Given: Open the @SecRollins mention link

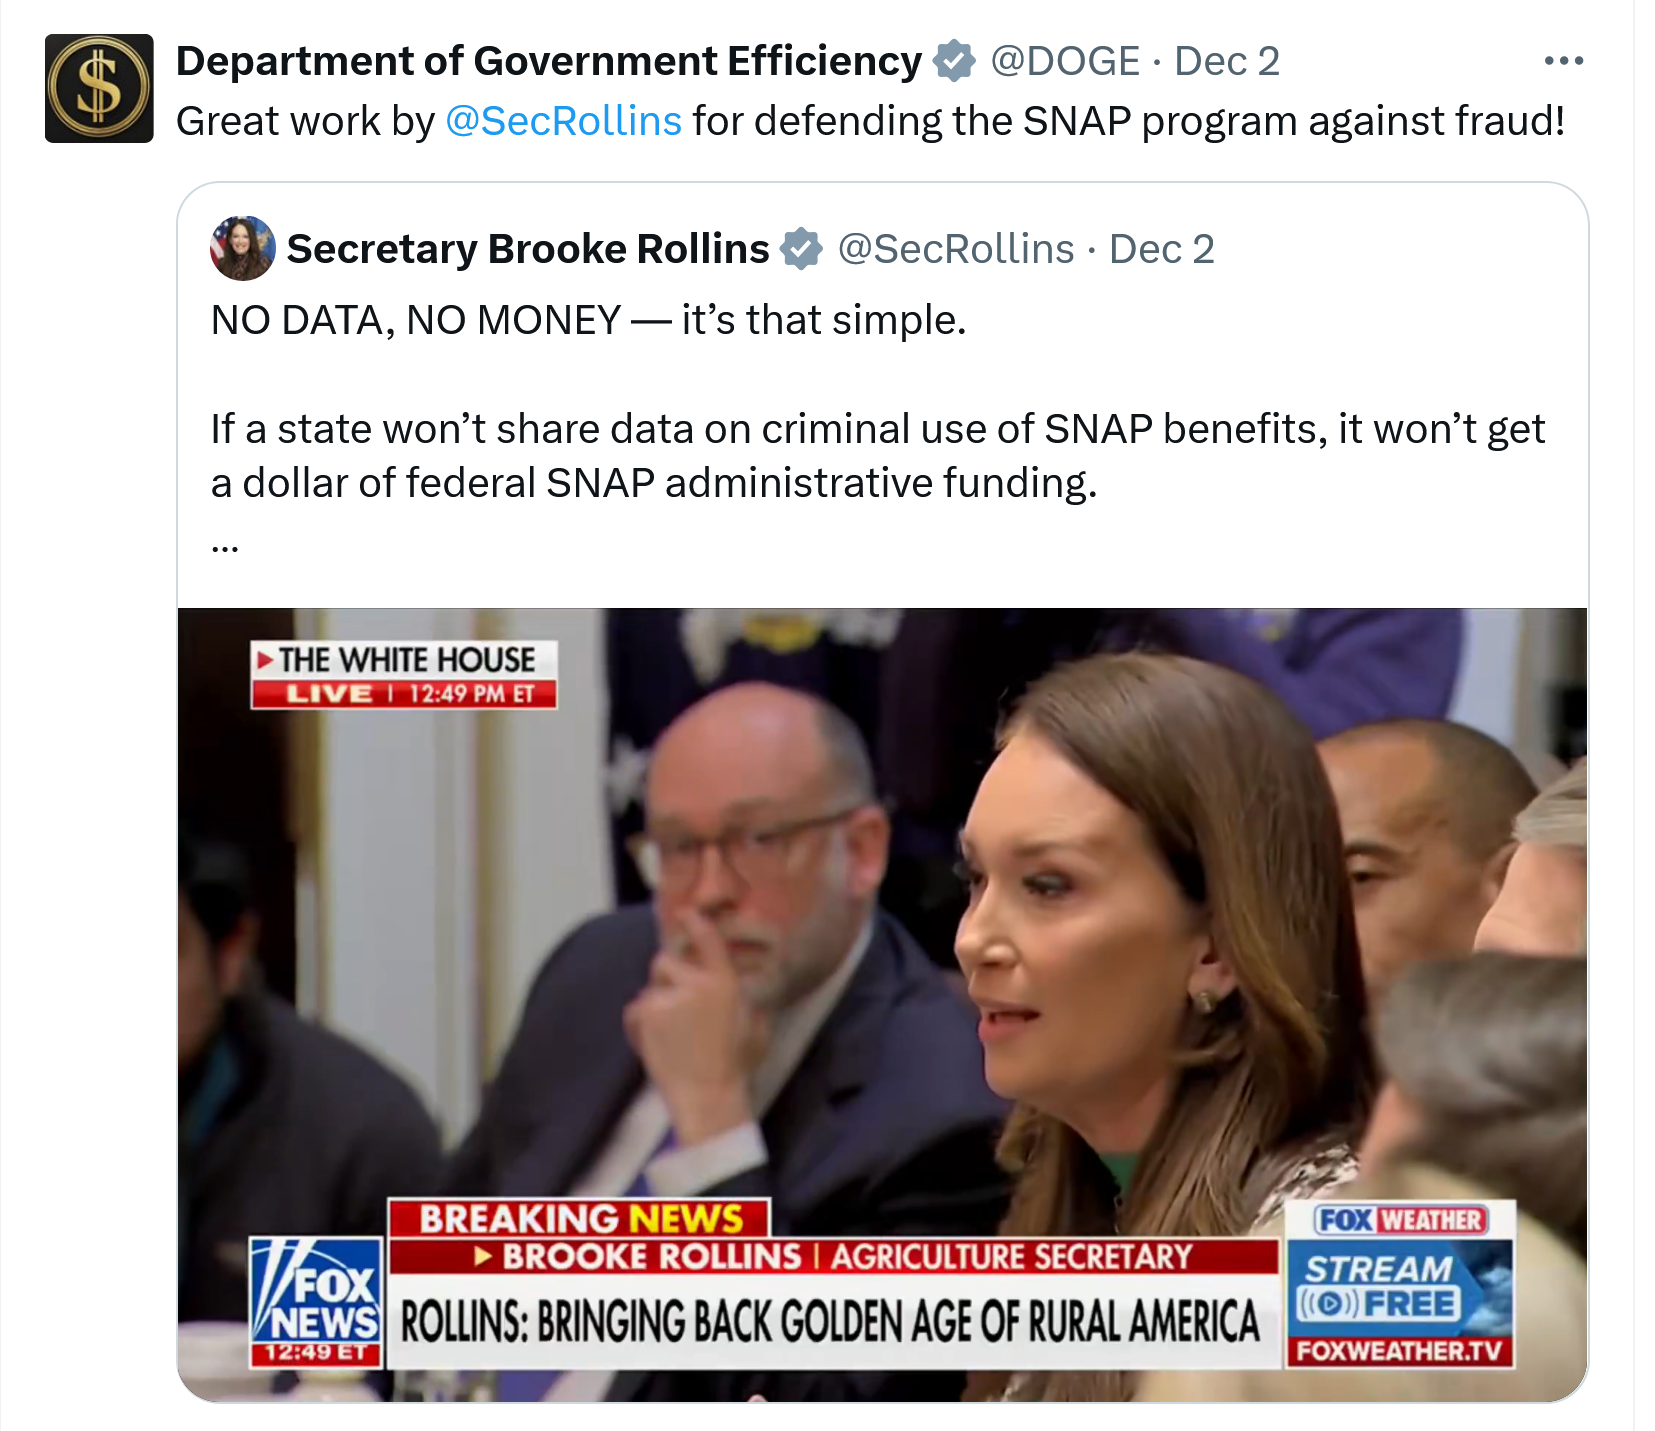Looking at the screenshot, I should pyautogui.click(x=563, y=121).
